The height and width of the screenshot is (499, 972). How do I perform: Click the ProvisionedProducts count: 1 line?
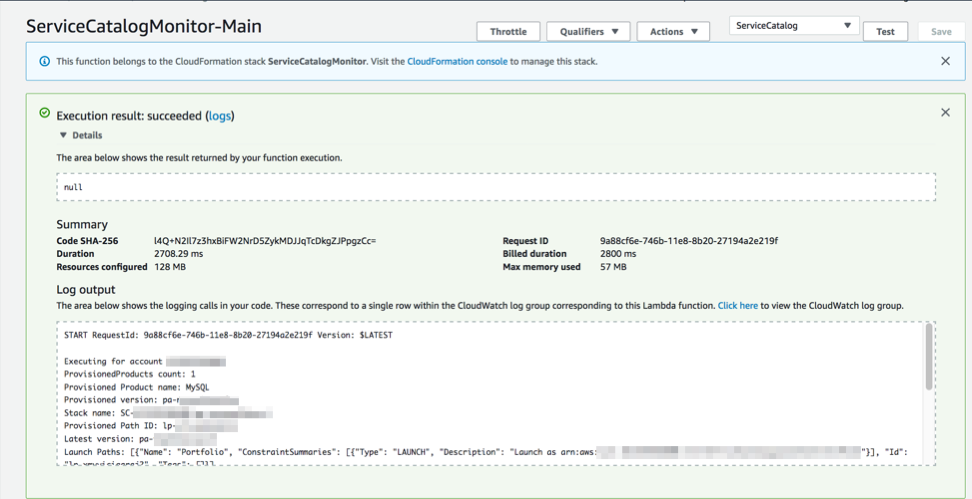coord(130,374)
